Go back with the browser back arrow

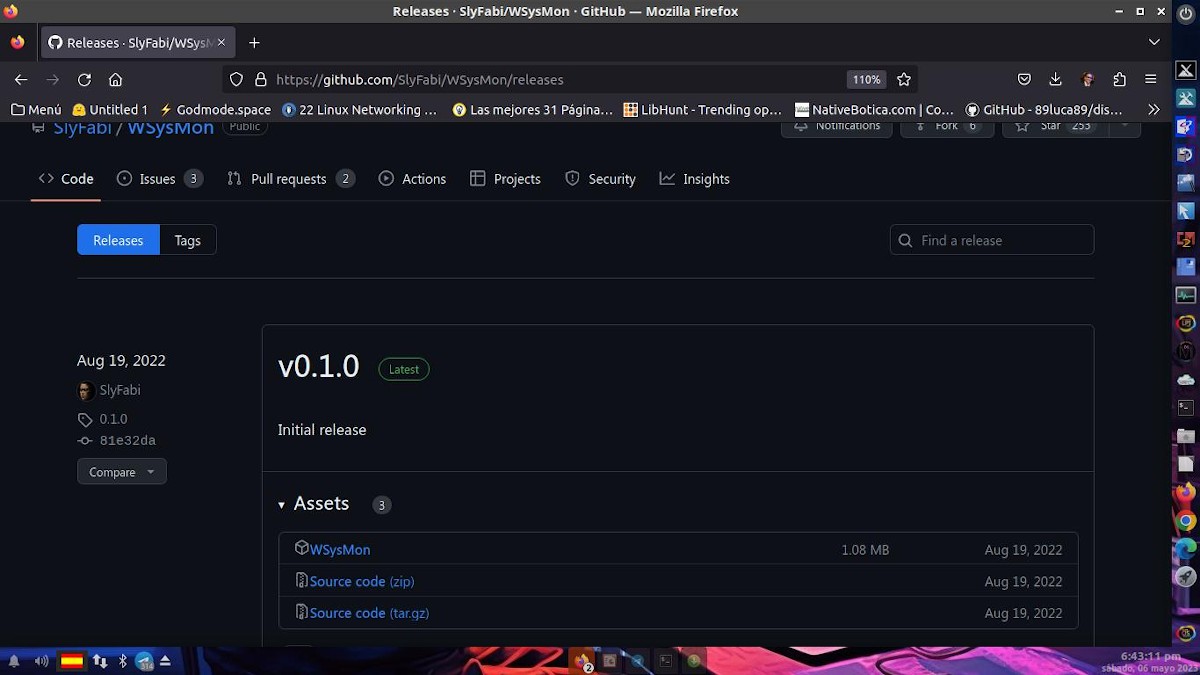coord(21,79)
